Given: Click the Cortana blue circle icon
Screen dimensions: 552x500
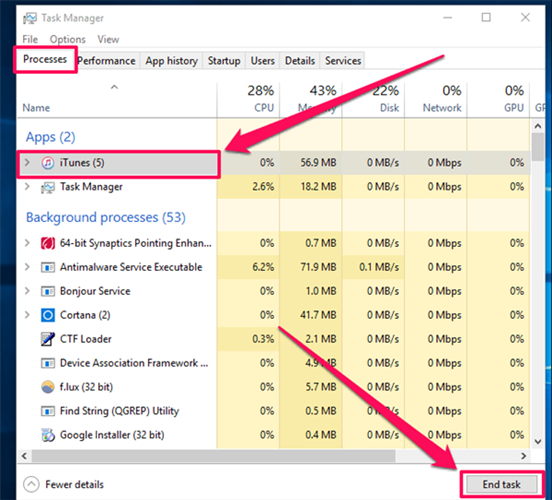Looking at the screenshot, I should pyautogui.click(x=48, y=315).
